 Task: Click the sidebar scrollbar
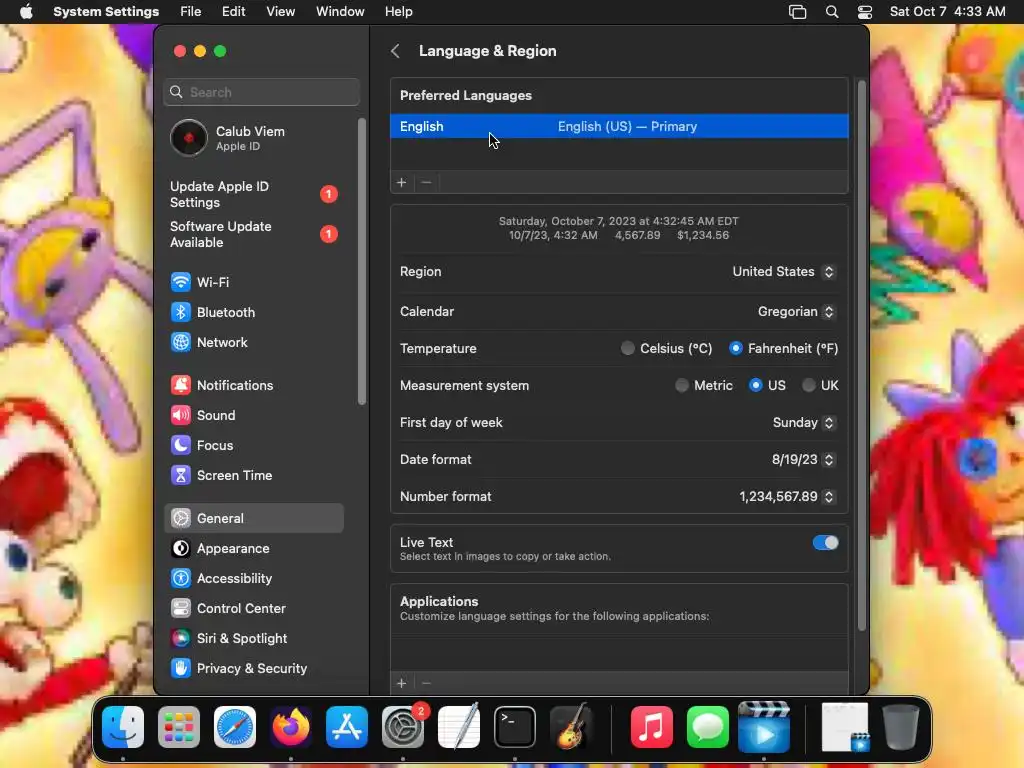coord(362,261)
